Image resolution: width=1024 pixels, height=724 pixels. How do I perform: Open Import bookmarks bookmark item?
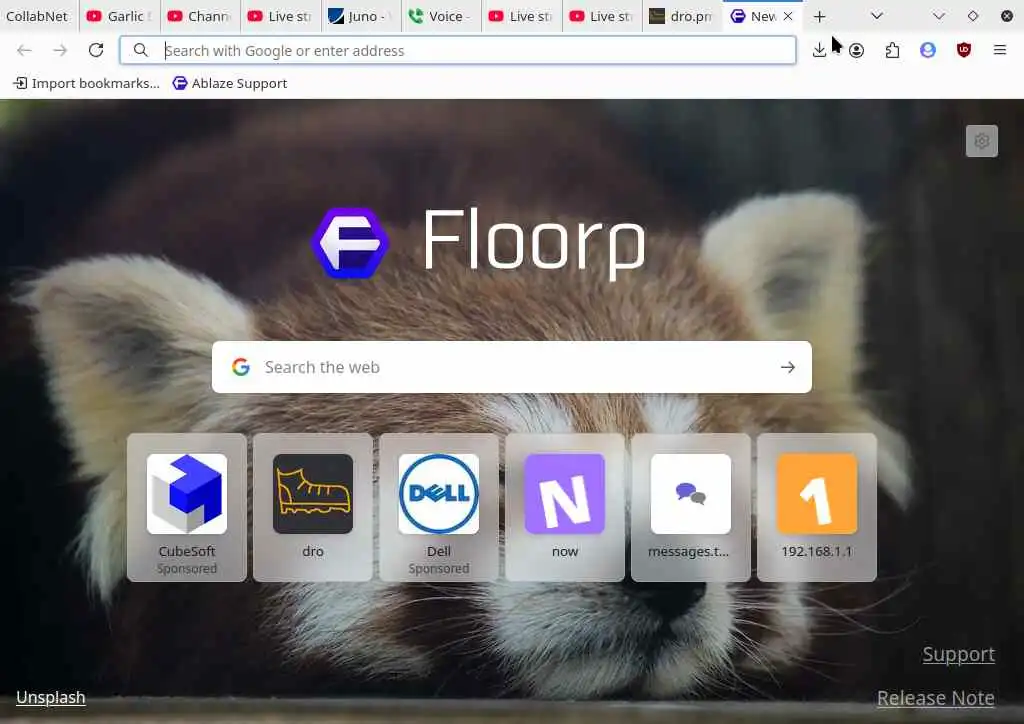86,83
